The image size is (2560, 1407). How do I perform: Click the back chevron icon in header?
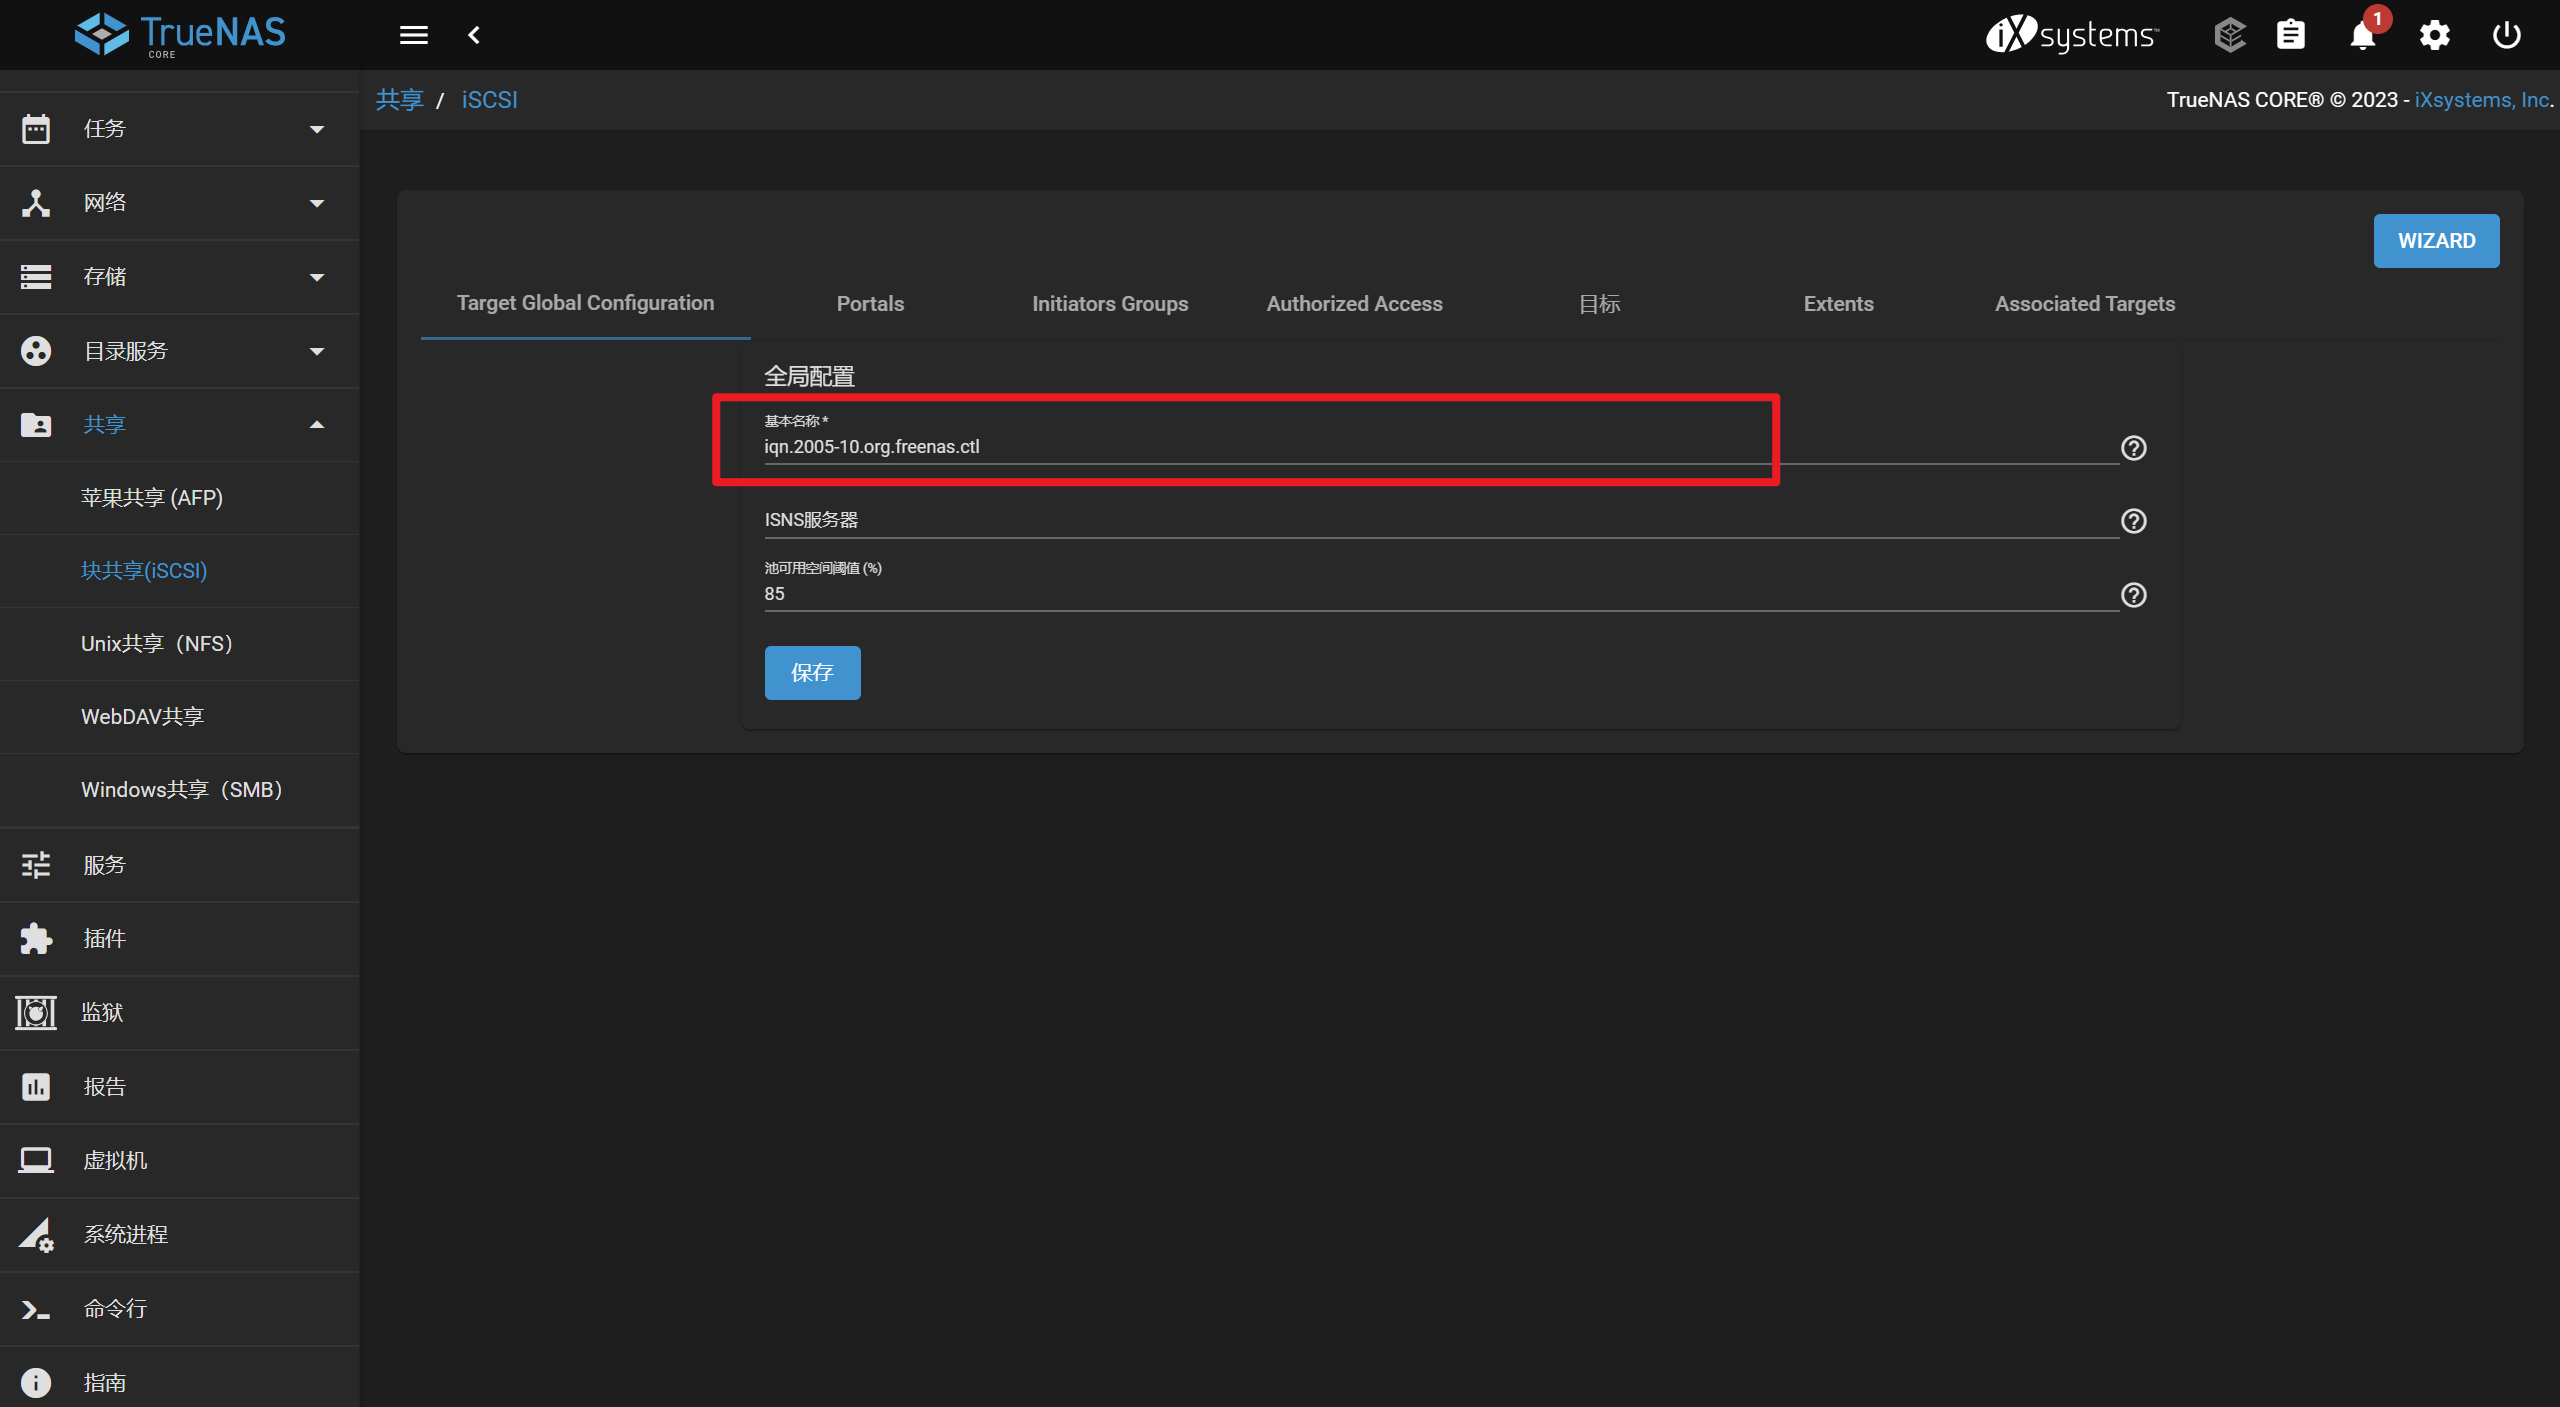click(x=474, y=35)
